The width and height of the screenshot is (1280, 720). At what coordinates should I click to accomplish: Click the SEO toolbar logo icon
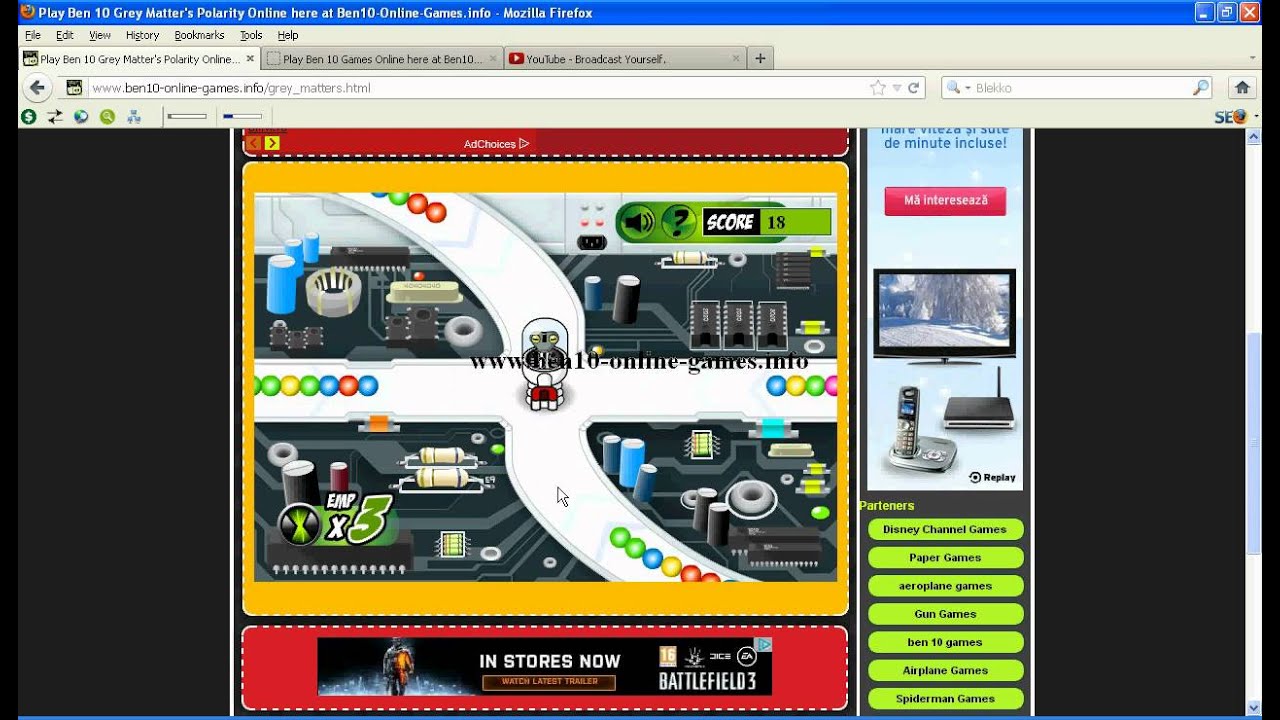click(x=1230, y=117)
